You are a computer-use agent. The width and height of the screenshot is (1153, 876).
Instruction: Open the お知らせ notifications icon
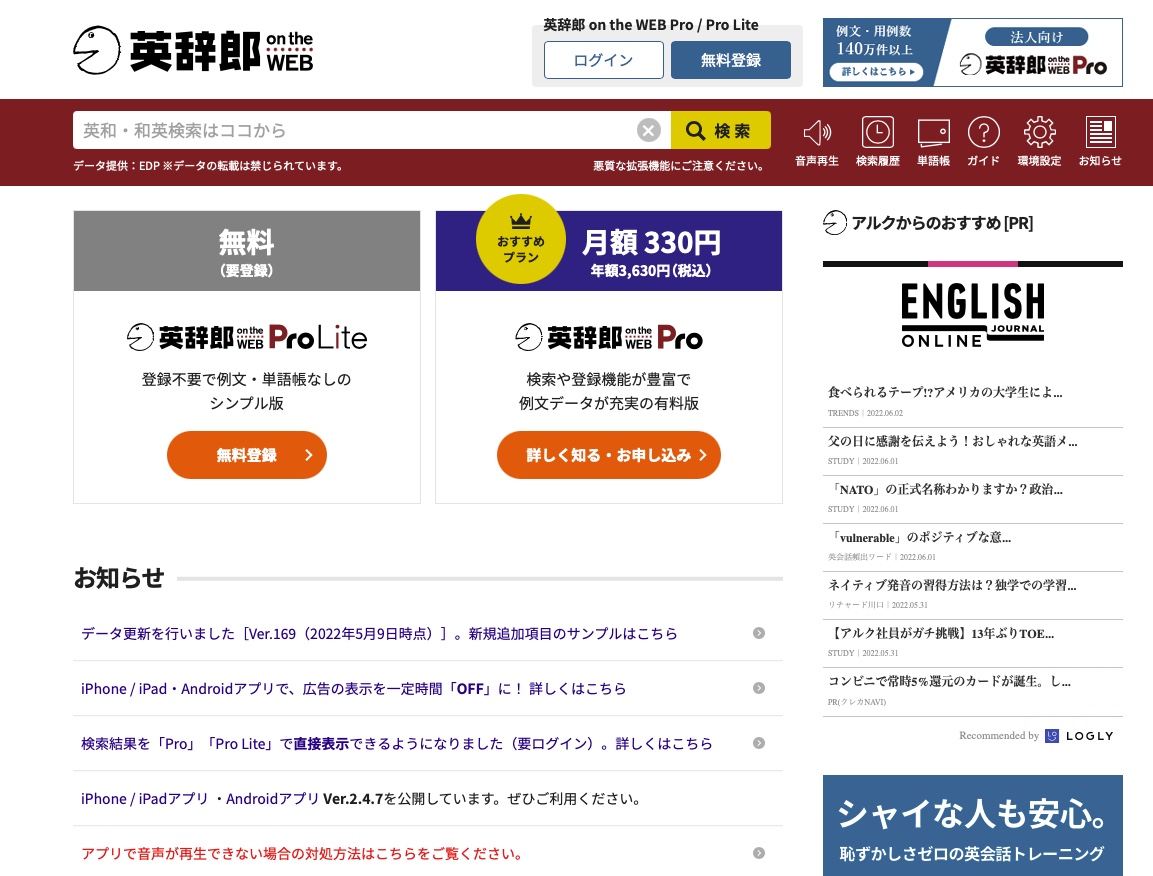coord(1100,131)
